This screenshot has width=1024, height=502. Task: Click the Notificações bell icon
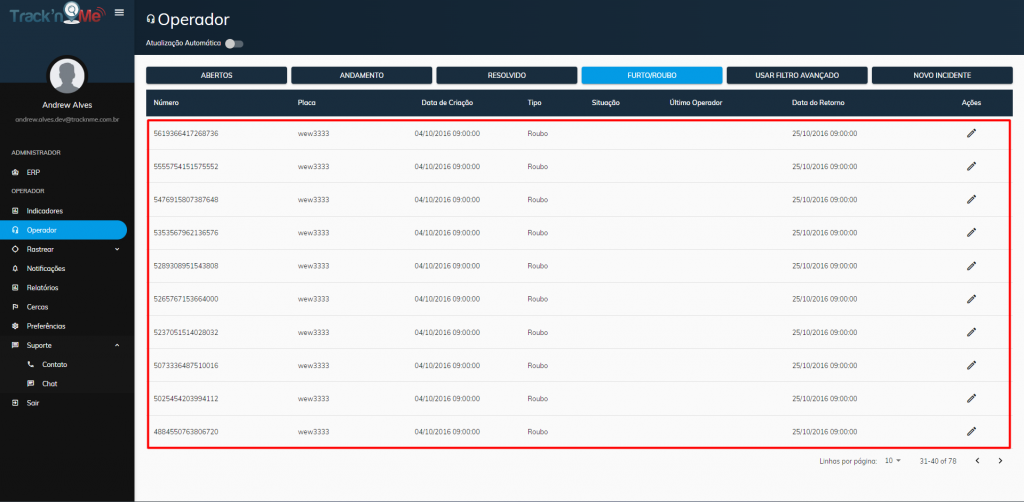click(15, 268)
